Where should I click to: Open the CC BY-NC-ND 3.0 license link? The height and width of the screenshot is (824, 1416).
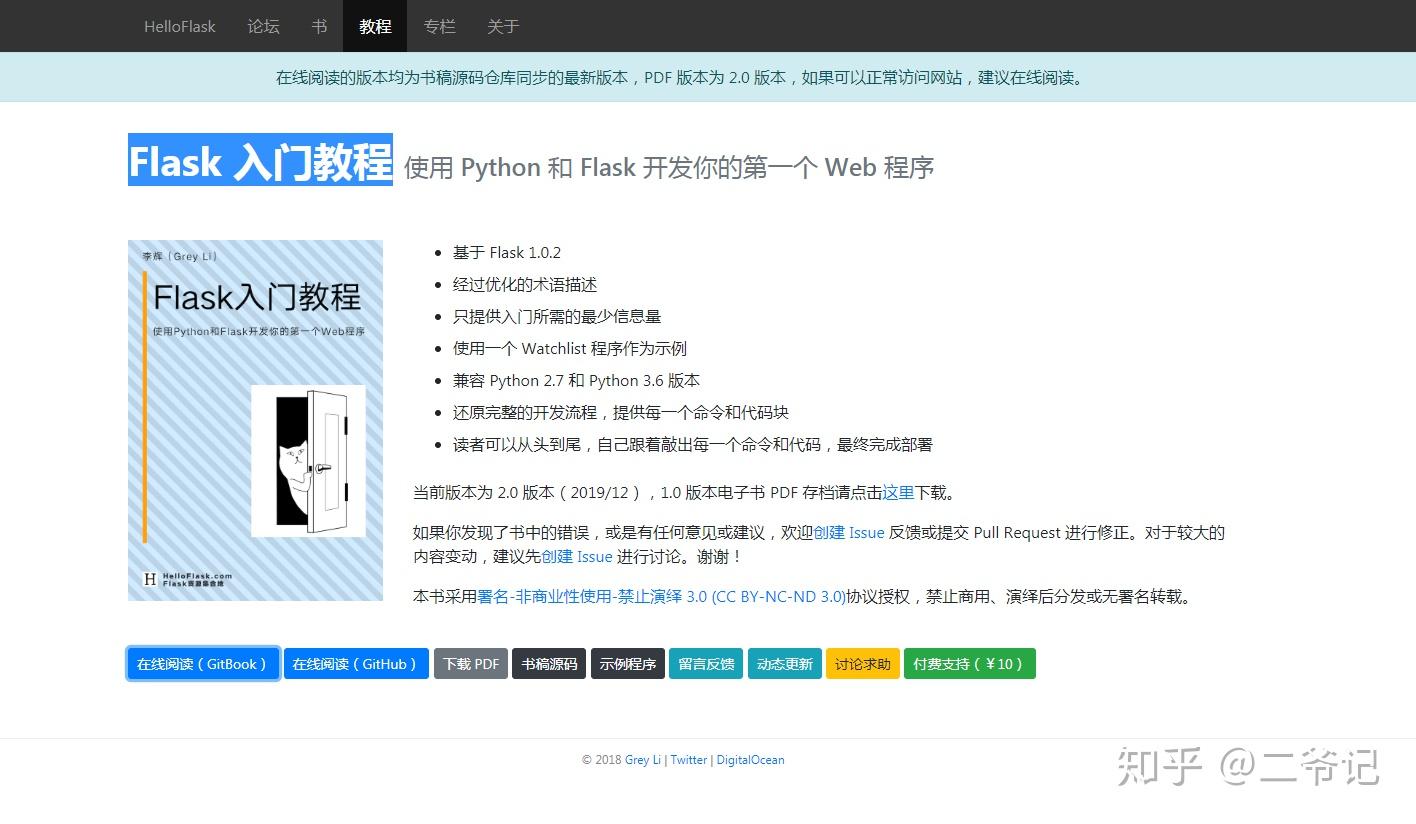pyautogui.click(x=662, y=597)
